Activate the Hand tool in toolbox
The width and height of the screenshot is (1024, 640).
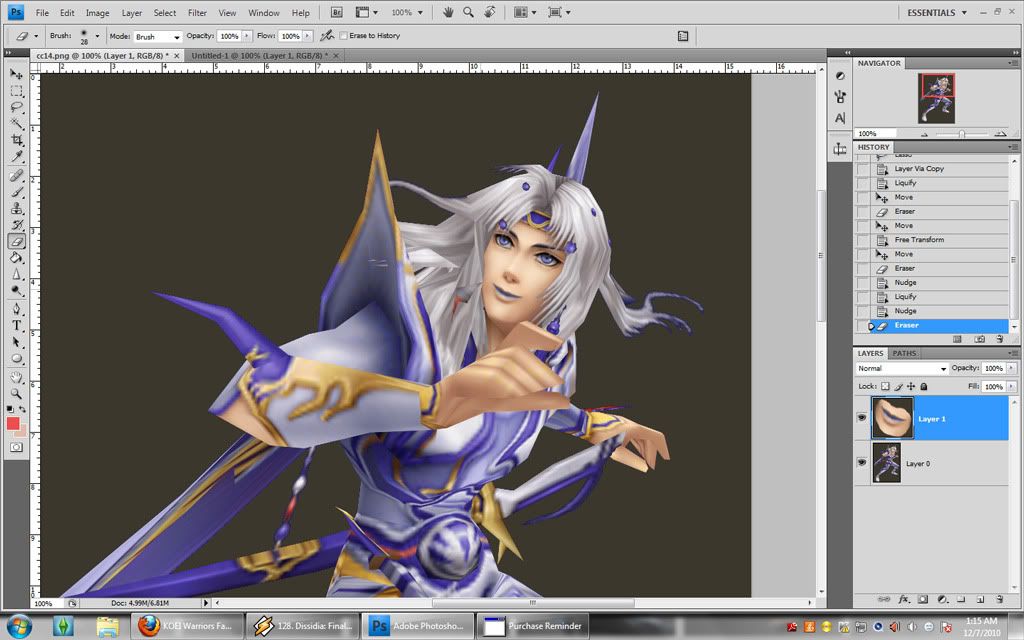point(17,377)
